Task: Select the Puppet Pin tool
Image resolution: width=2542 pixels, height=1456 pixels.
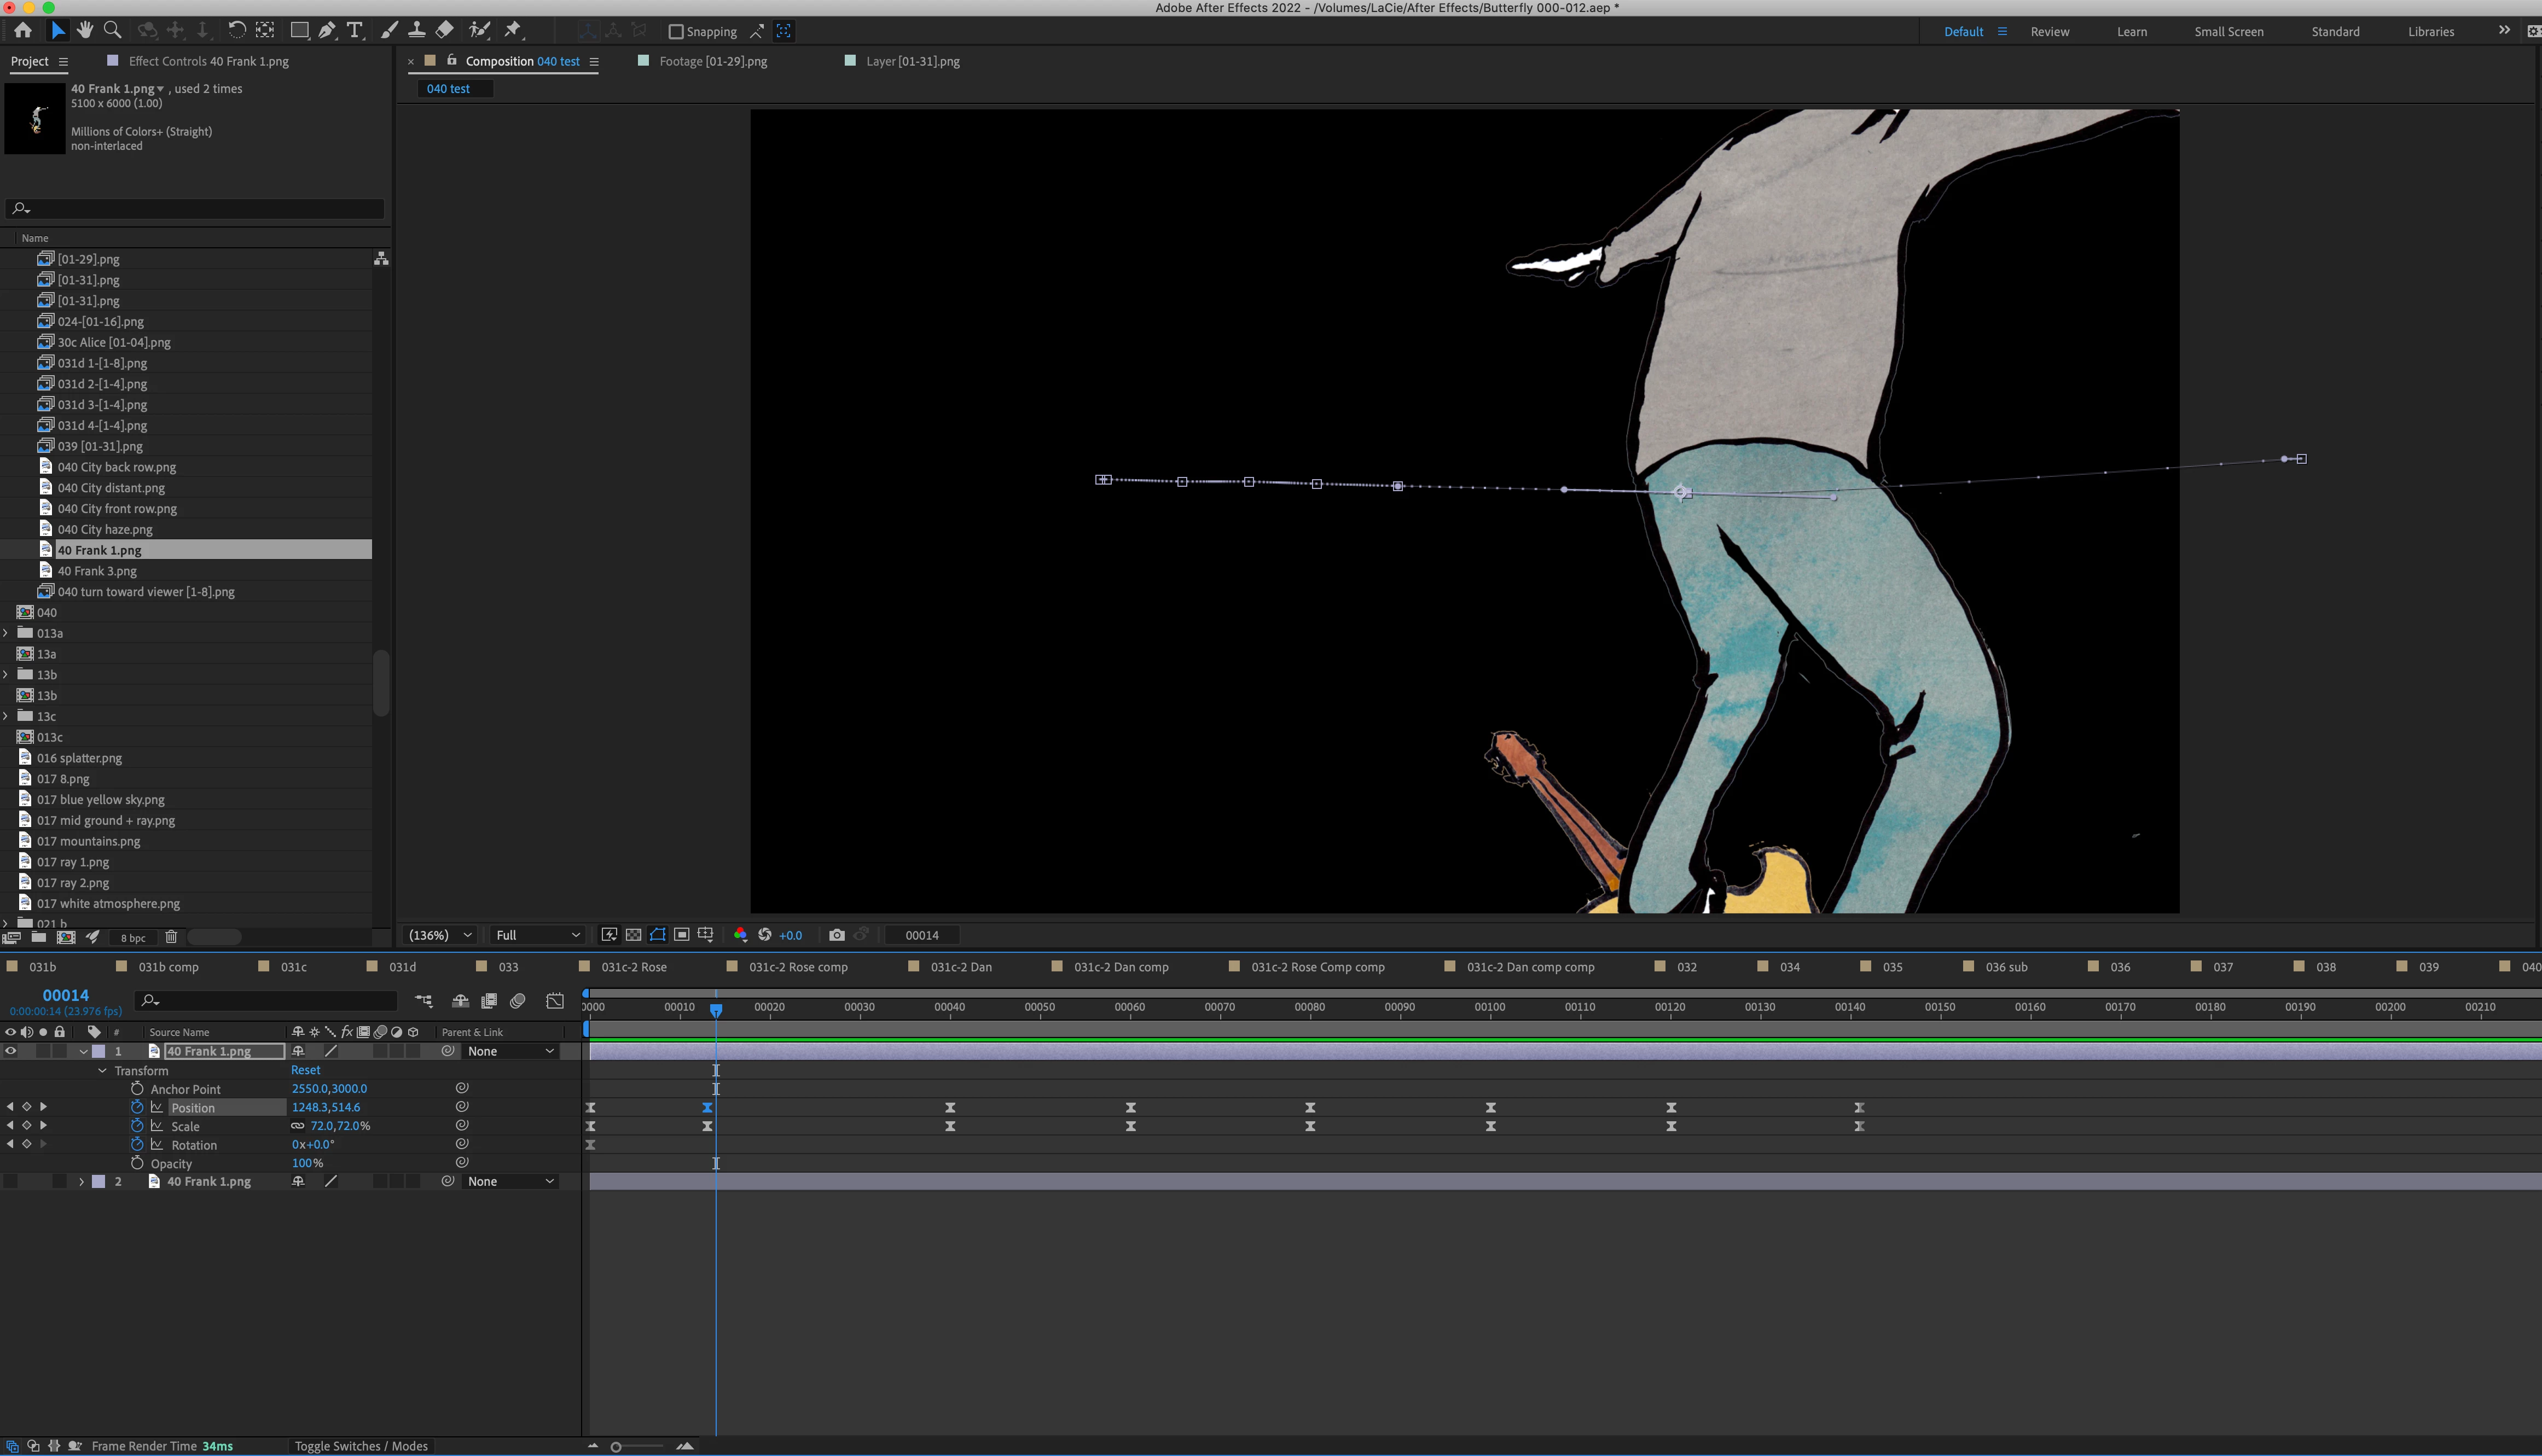Action: pos(513,31)
